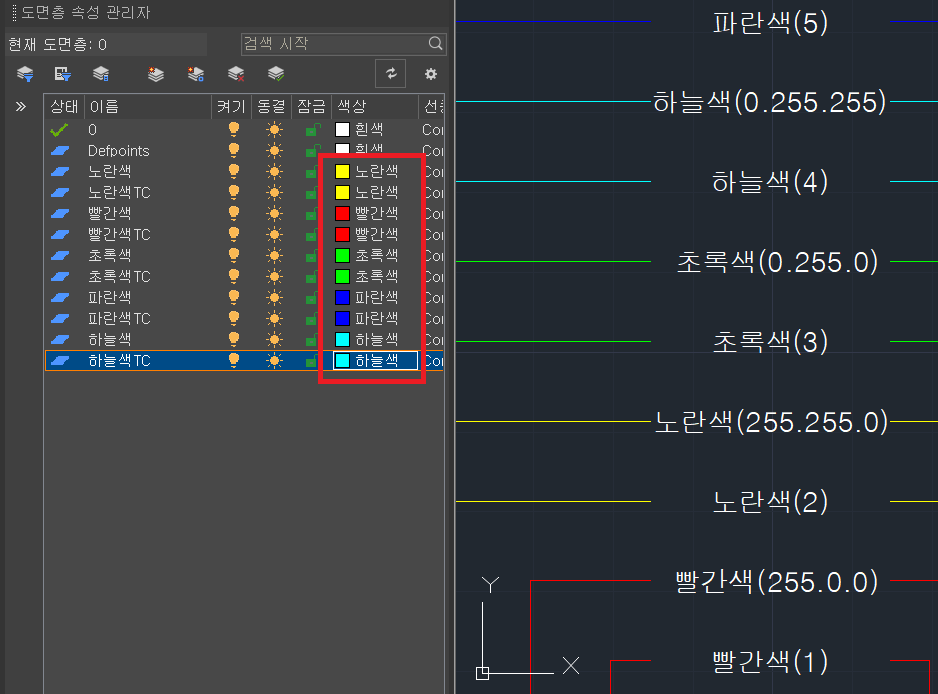This screenshot has width=938, height=694.
Task: Sort layers by 이름 column header
Action: (x=148, y=106)
